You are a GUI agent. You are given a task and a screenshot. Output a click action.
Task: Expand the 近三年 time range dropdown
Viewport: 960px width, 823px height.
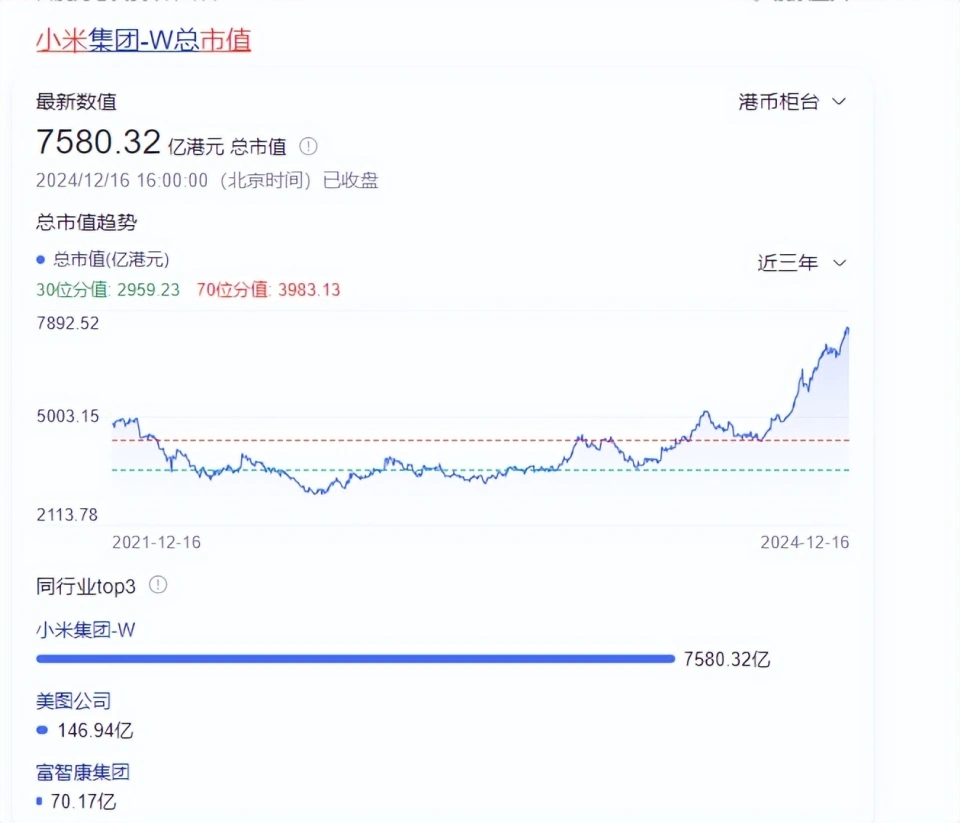(x=802, y=263)
